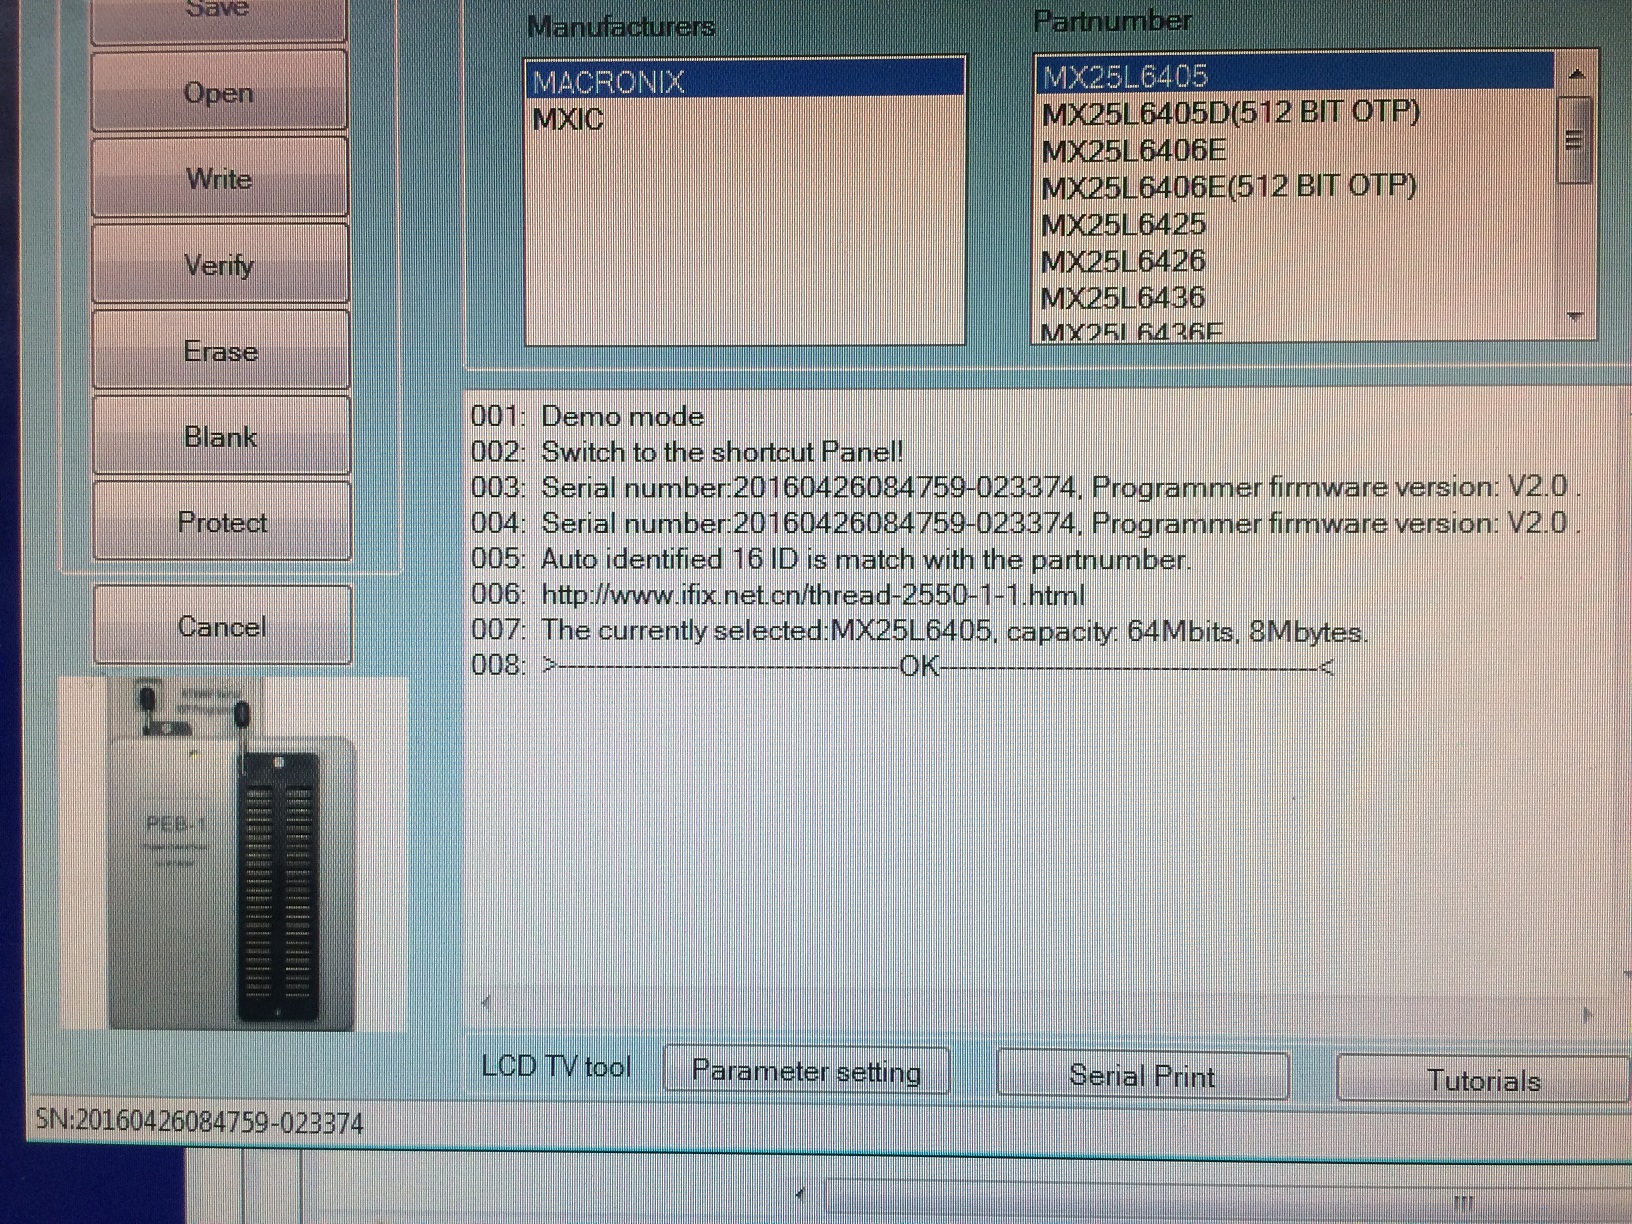1632x1224 pixels.
Task: Click down arrow of Partnumber scrollbar
Action: (x=1576, y=316)
